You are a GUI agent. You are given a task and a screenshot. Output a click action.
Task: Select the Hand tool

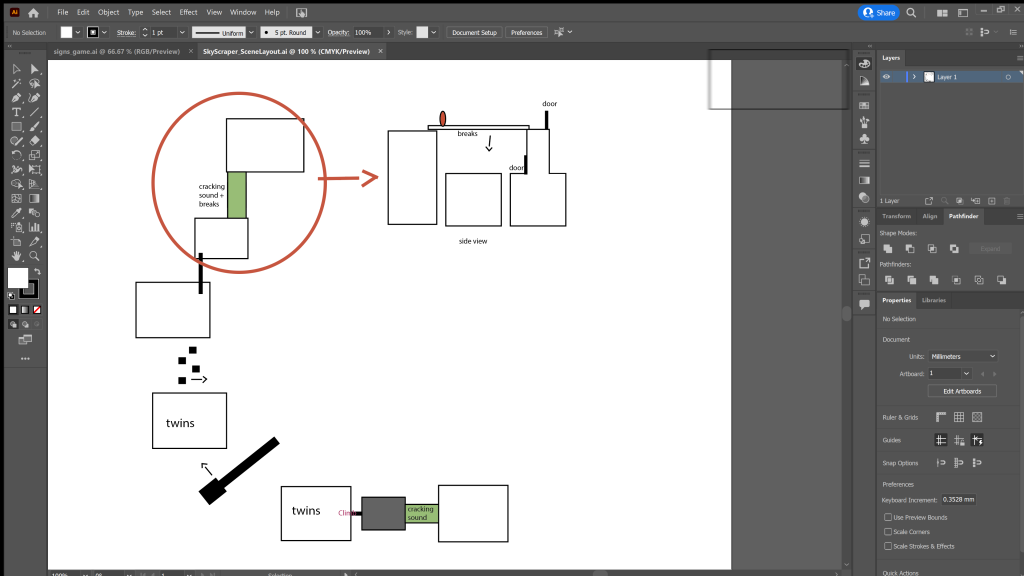click(16, 256)
